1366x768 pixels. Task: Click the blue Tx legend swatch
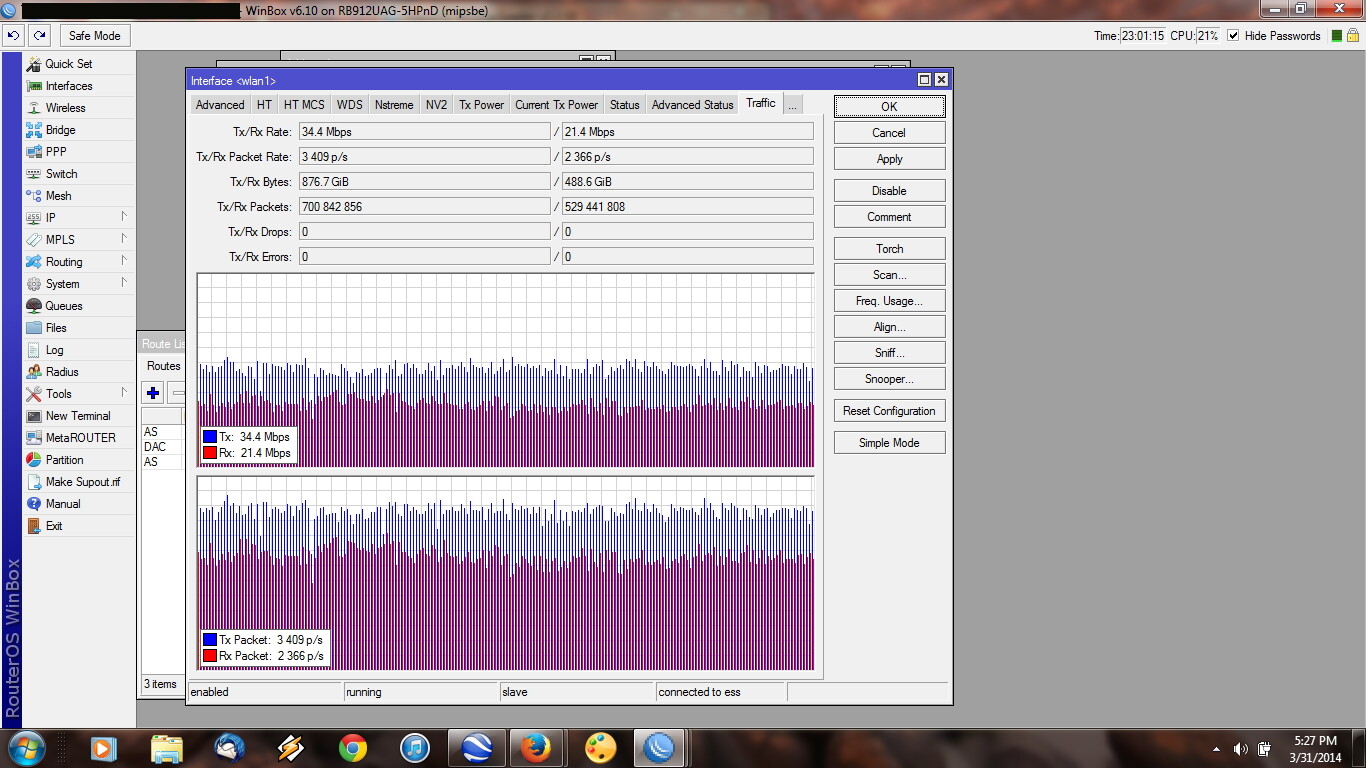210,437
